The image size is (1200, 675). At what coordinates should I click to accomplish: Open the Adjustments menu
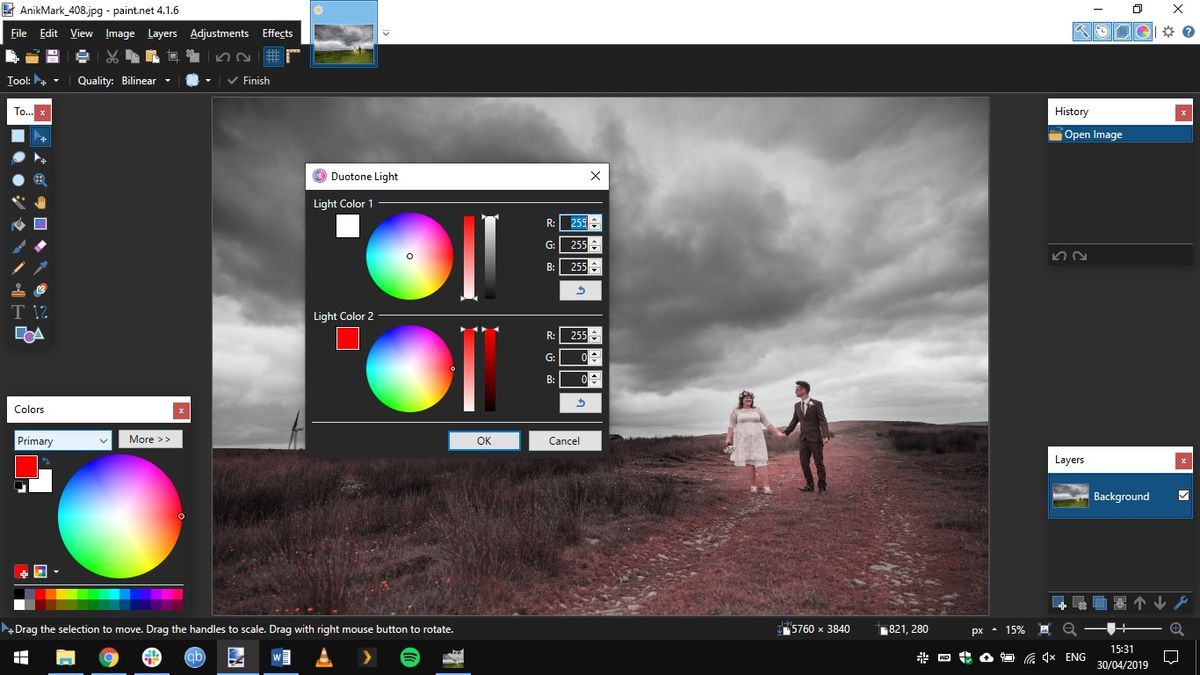coord(219,33)
